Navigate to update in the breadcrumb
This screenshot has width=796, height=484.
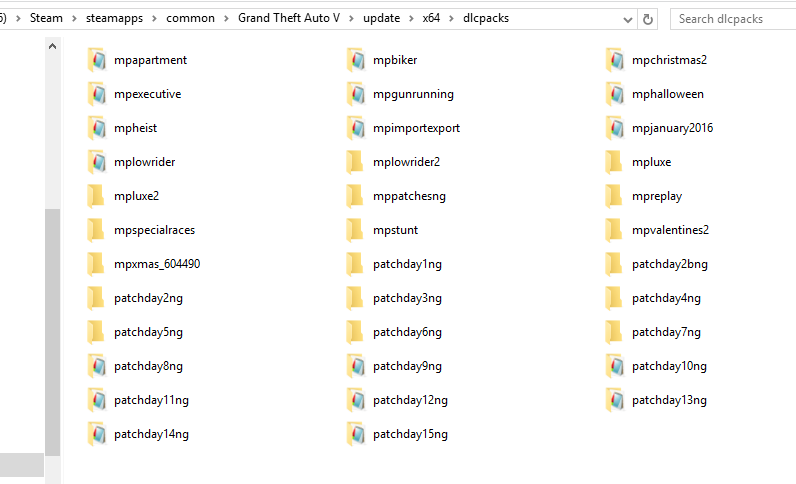(381, 18)
